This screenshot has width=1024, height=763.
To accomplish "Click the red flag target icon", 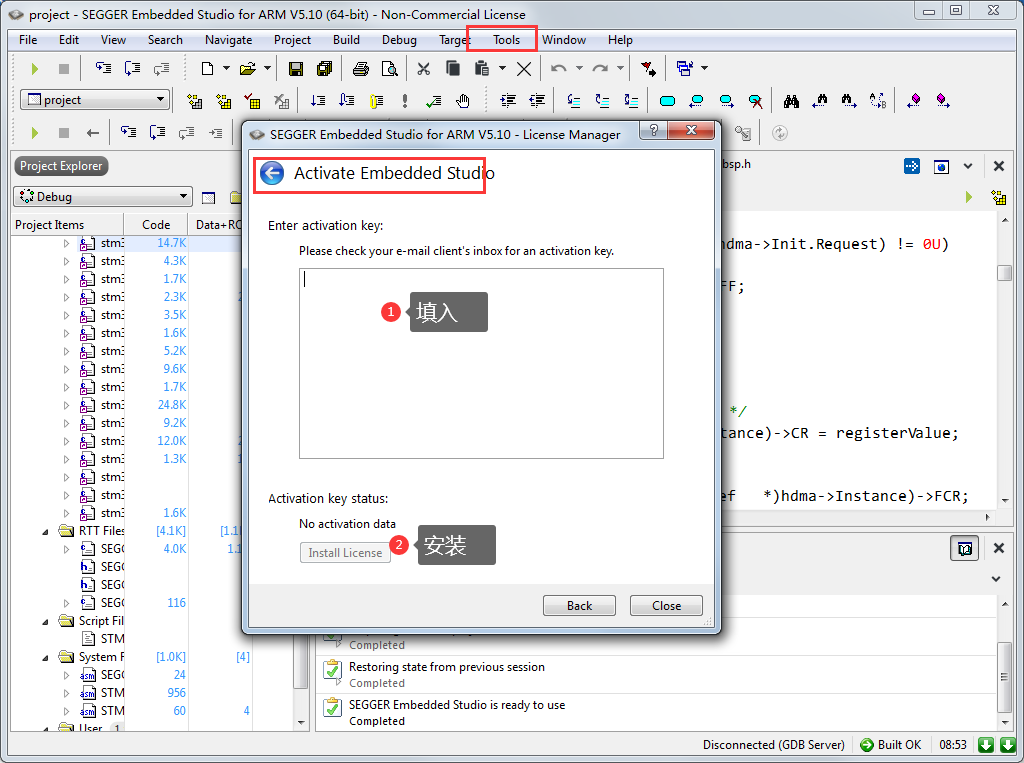I will point(648,69).
